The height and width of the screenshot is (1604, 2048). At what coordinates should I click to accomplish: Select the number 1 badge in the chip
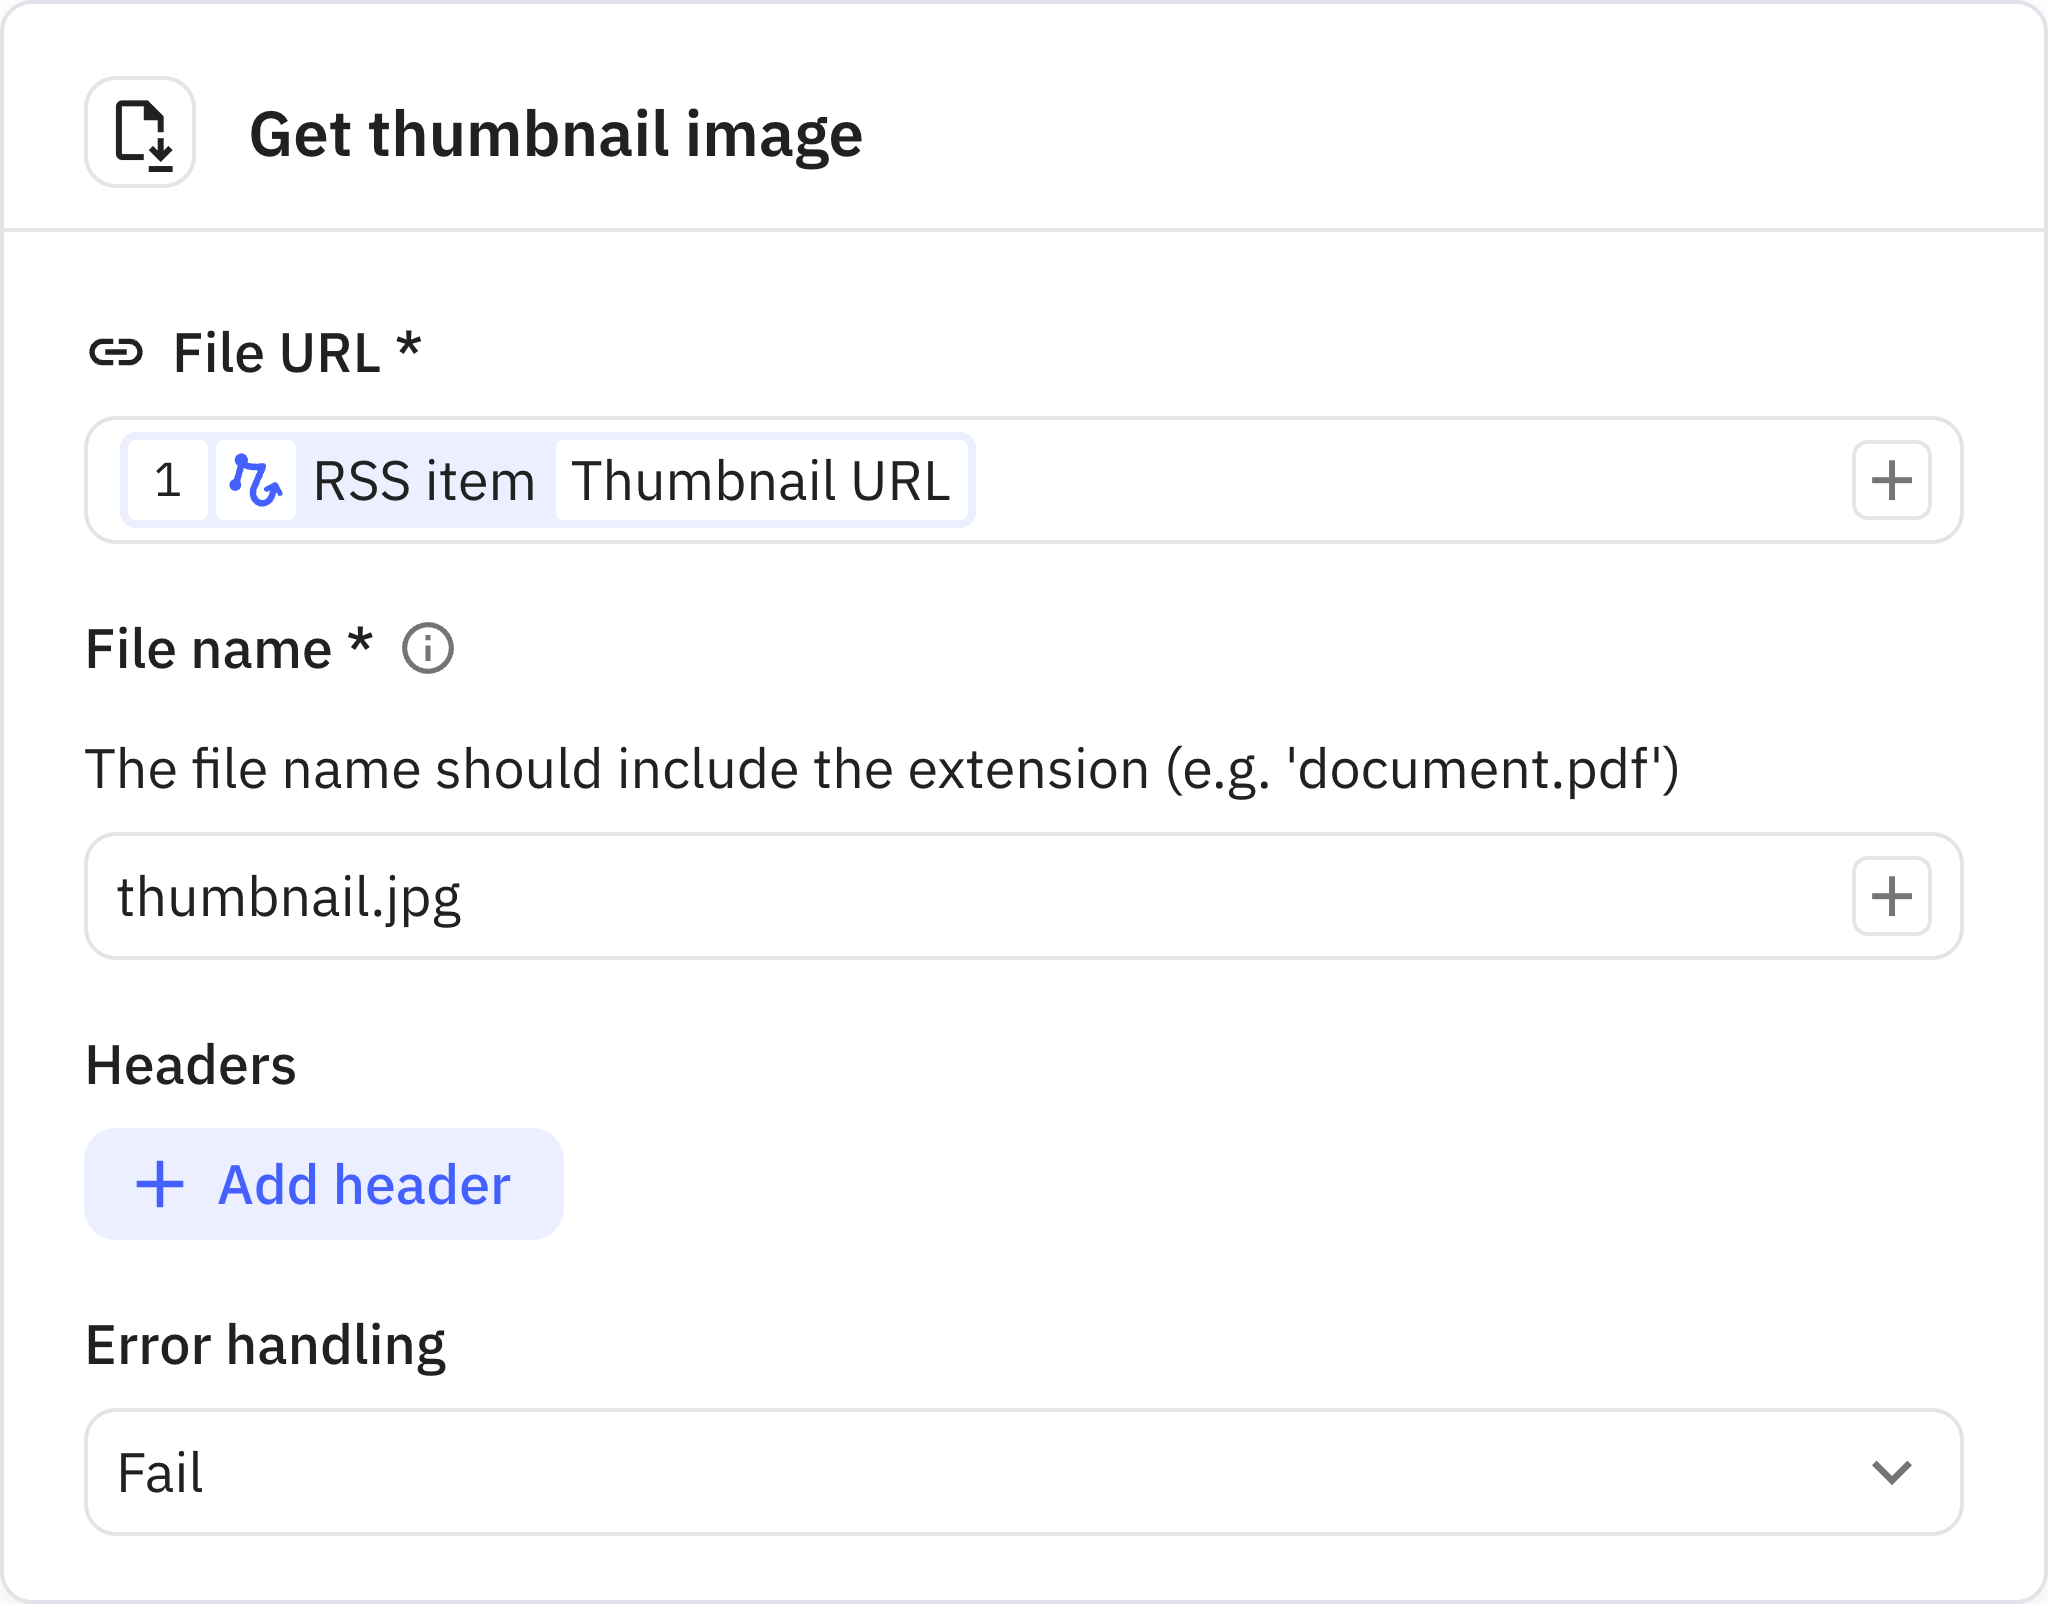(168, 480)
